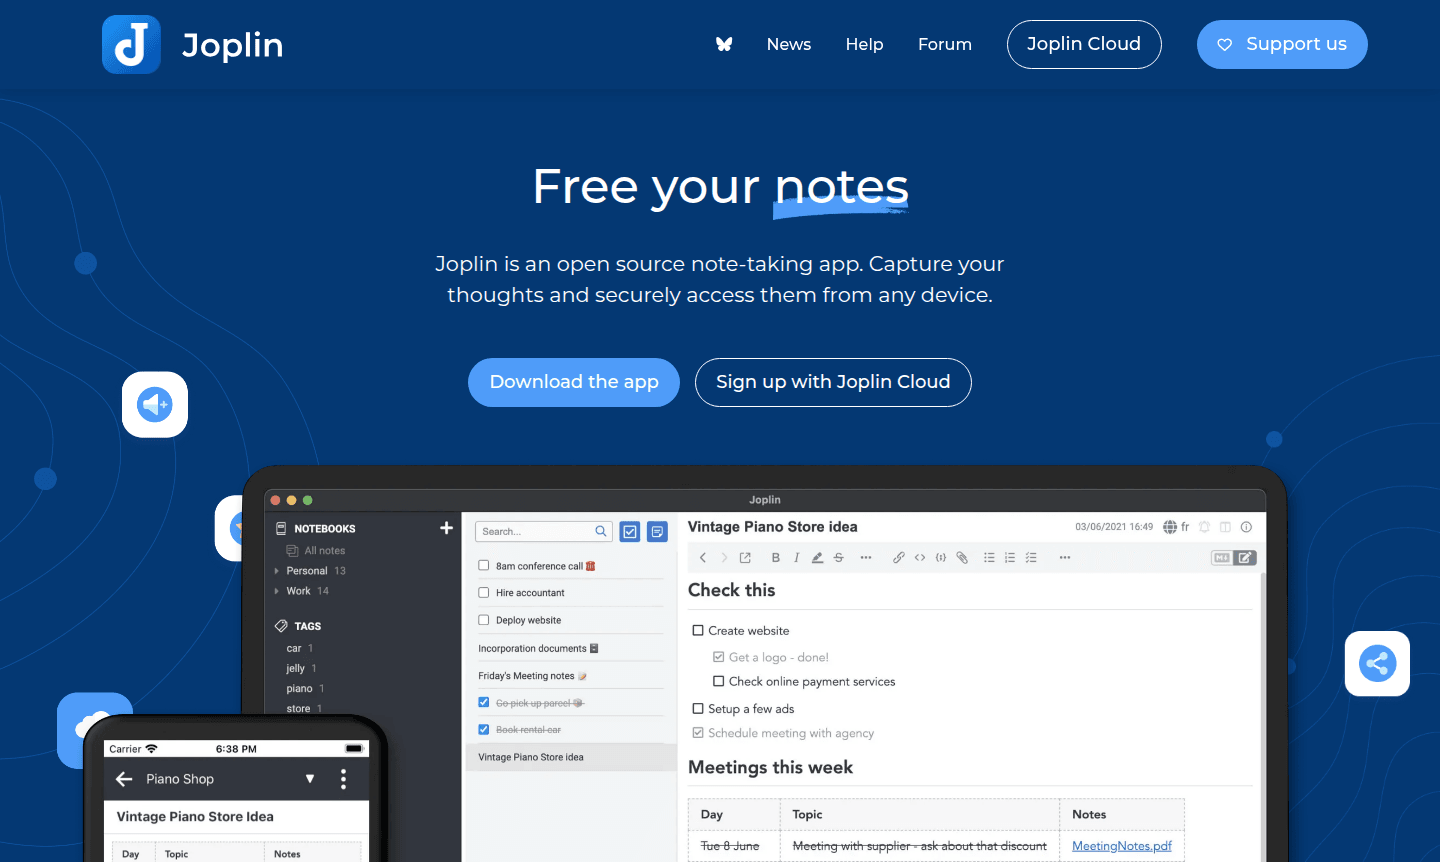Uncheck the Go pick up parcel item
This screenshot has width=1440, height=862.
point(484,702)
